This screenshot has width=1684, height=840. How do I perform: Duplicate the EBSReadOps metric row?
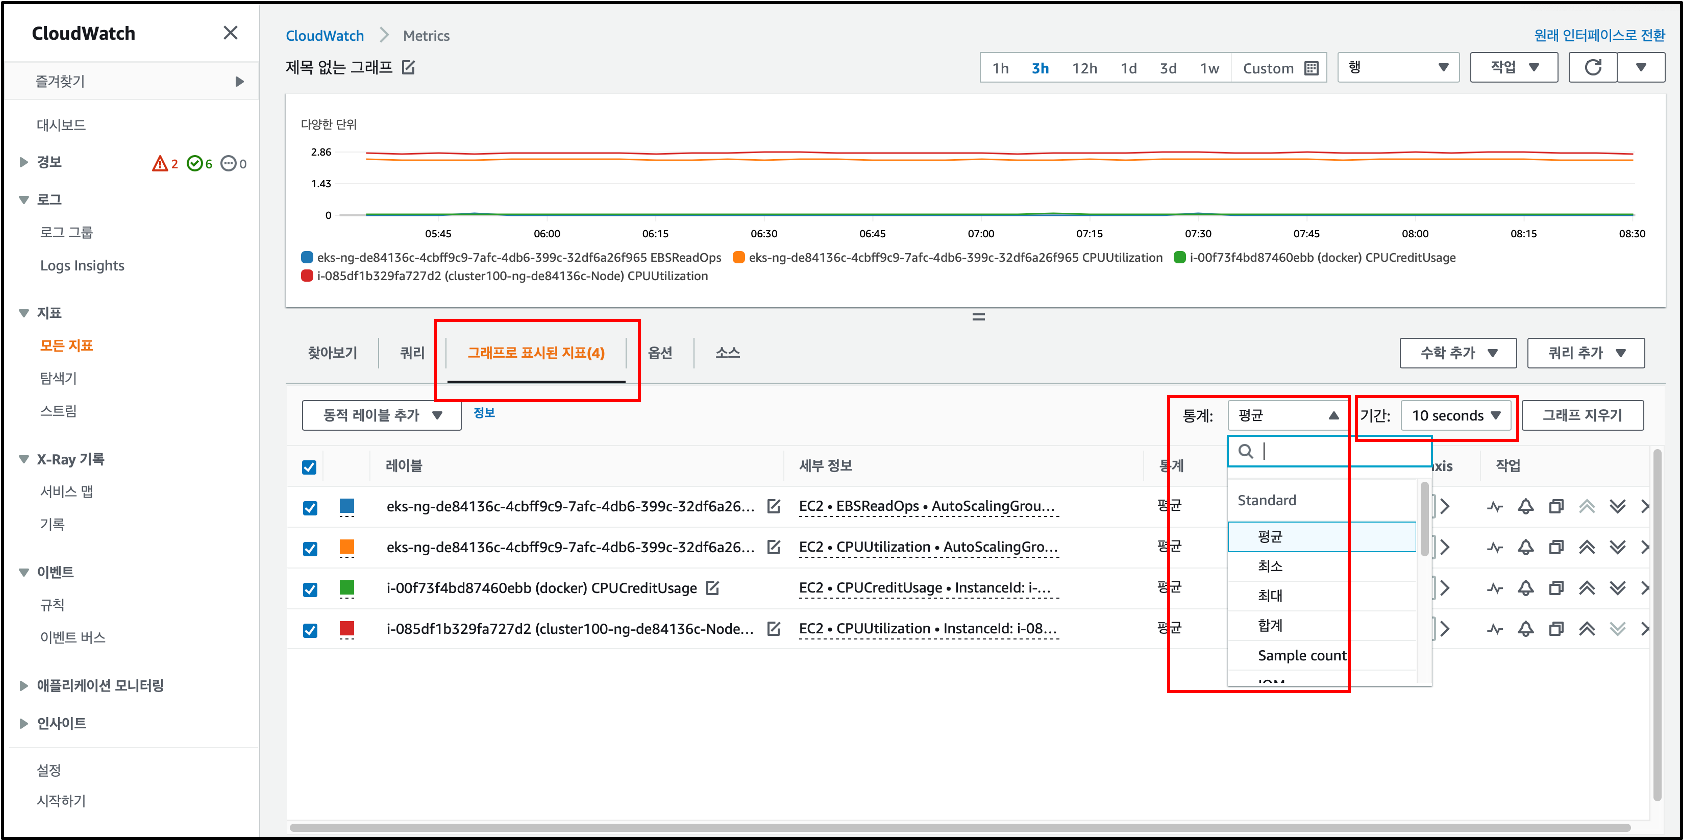click(1556, 507)
